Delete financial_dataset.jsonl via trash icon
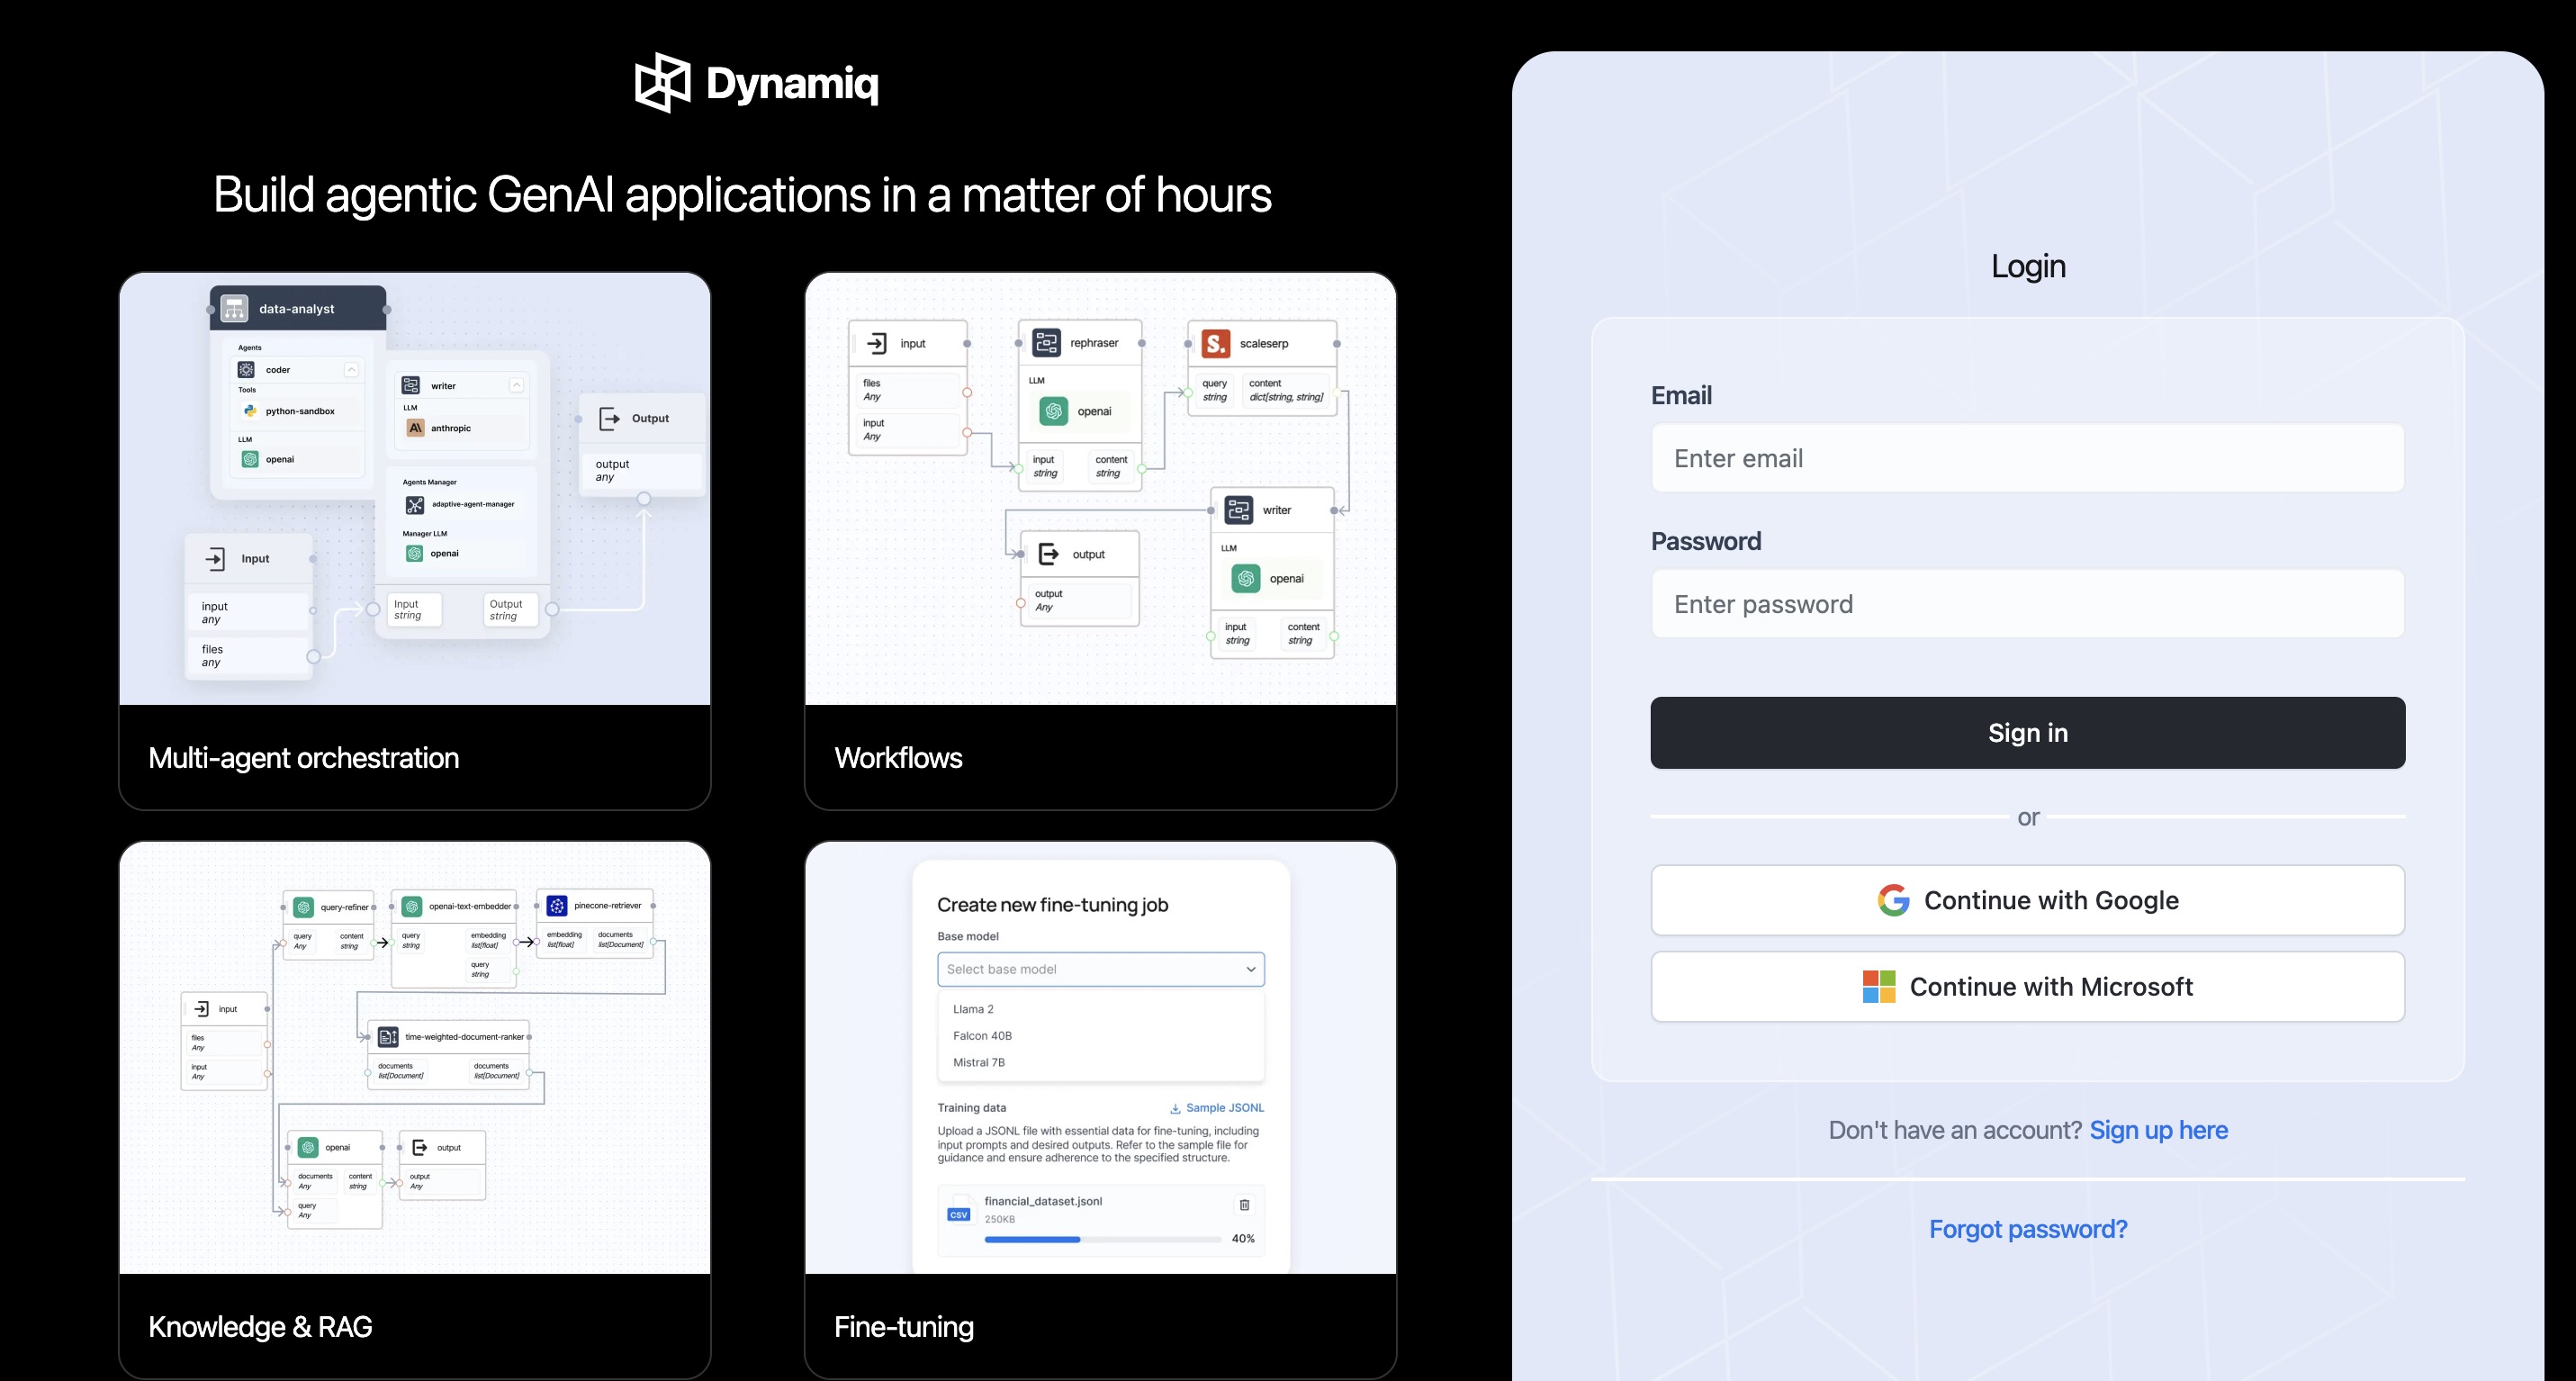 (x=1244, y=1205)
